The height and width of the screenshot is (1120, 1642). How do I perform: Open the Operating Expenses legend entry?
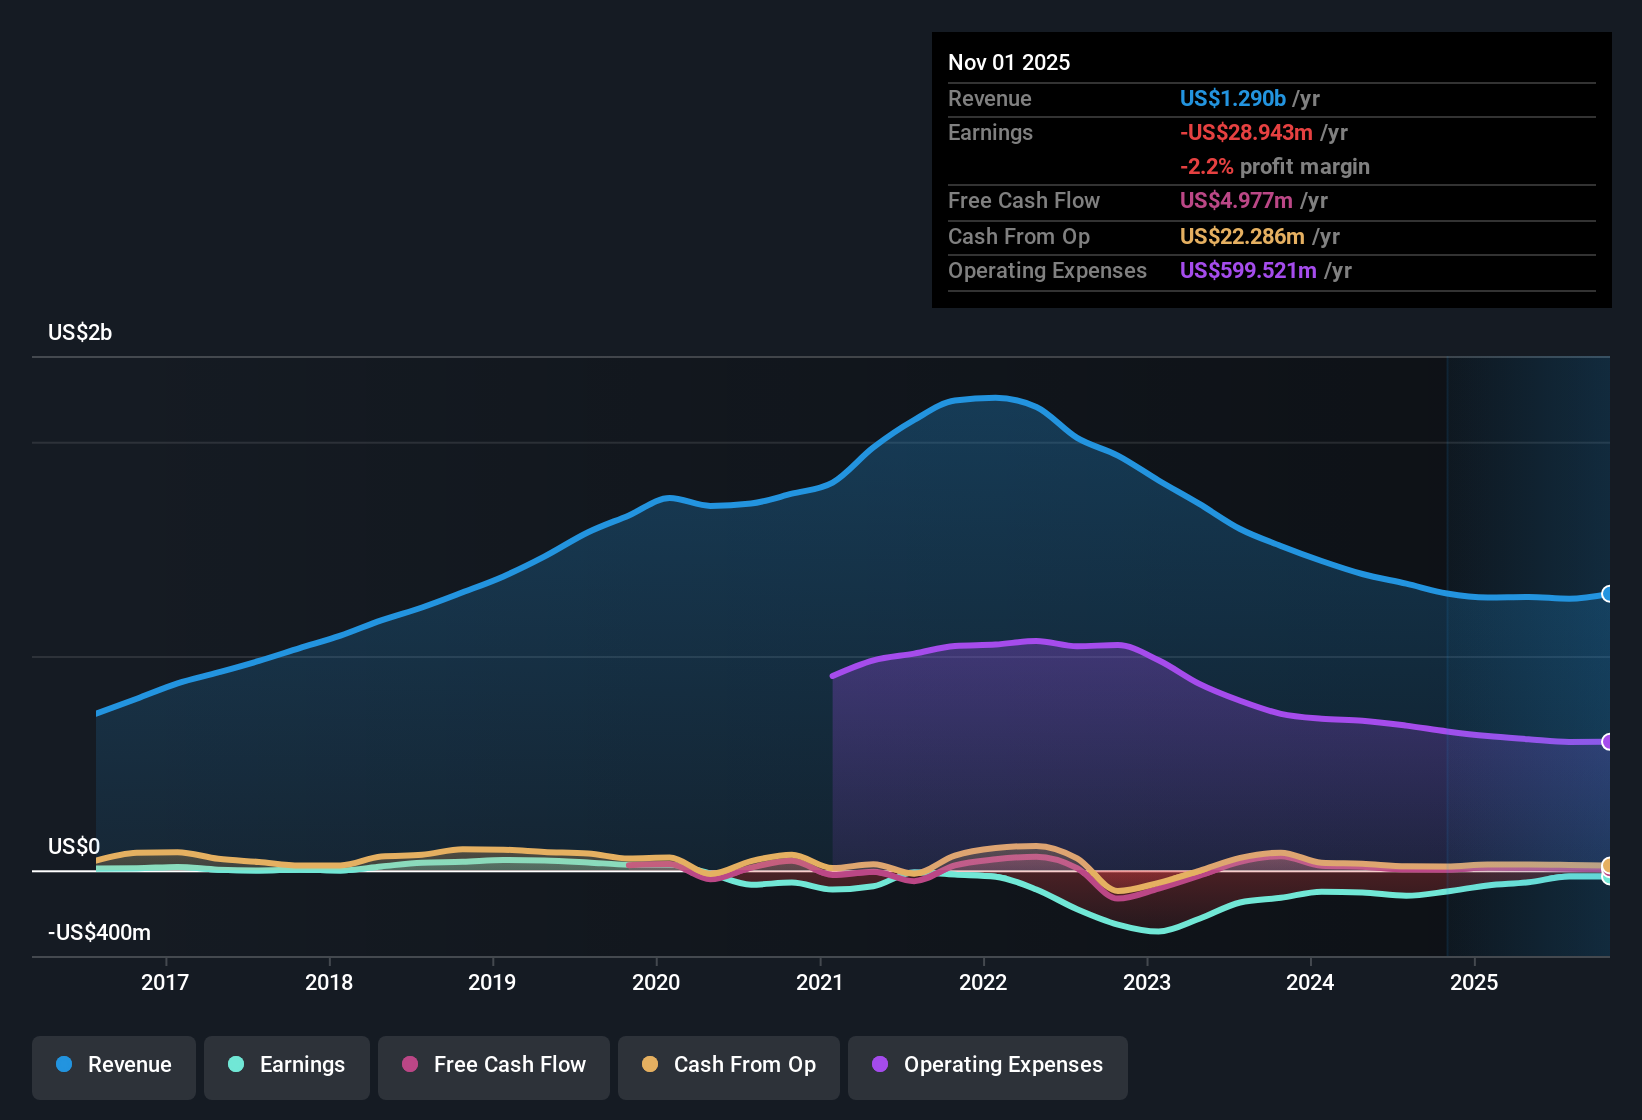987,1065
